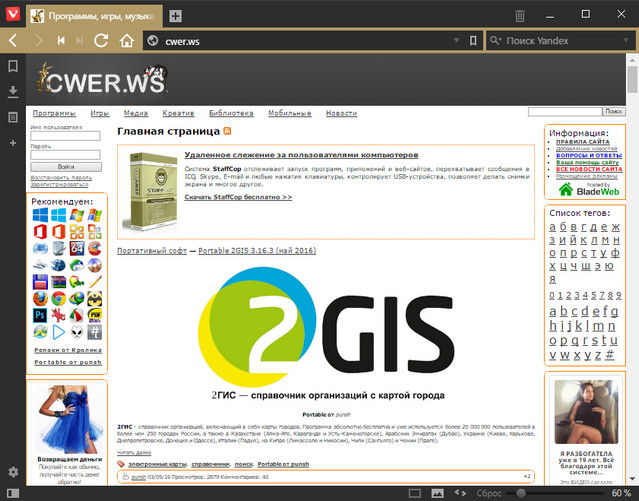Viewport: 639px width, 501px height.
Task: Click the Пароль password field
Action: 65,154
